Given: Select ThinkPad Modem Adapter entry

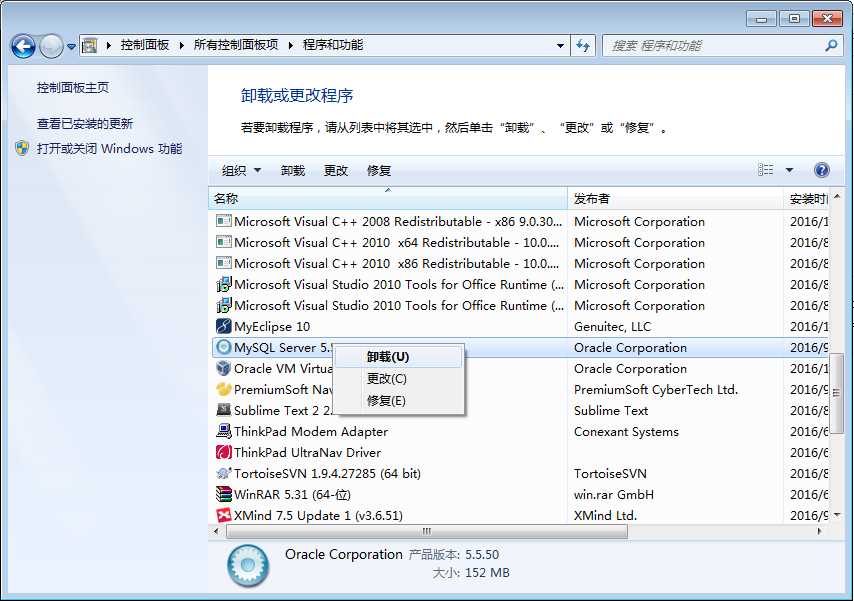Looking at the screenshot, I should [x=311, y=432].
